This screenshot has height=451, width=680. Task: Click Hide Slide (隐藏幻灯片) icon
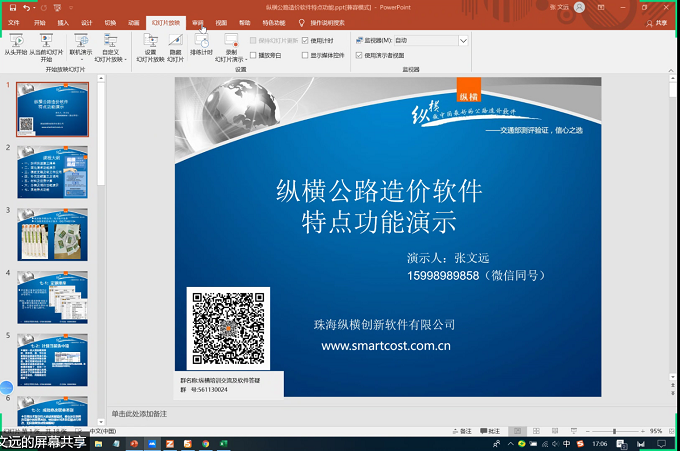click(x=175, y=48)
